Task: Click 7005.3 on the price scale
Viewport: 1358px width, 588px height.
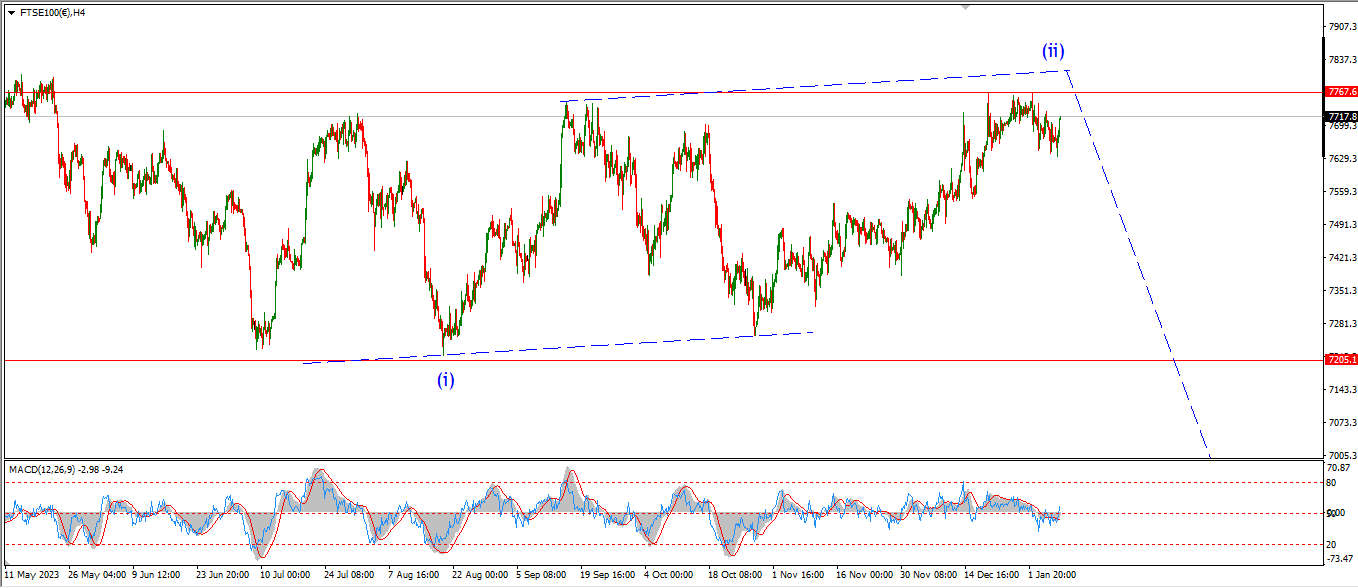Action: point(1341,454)
